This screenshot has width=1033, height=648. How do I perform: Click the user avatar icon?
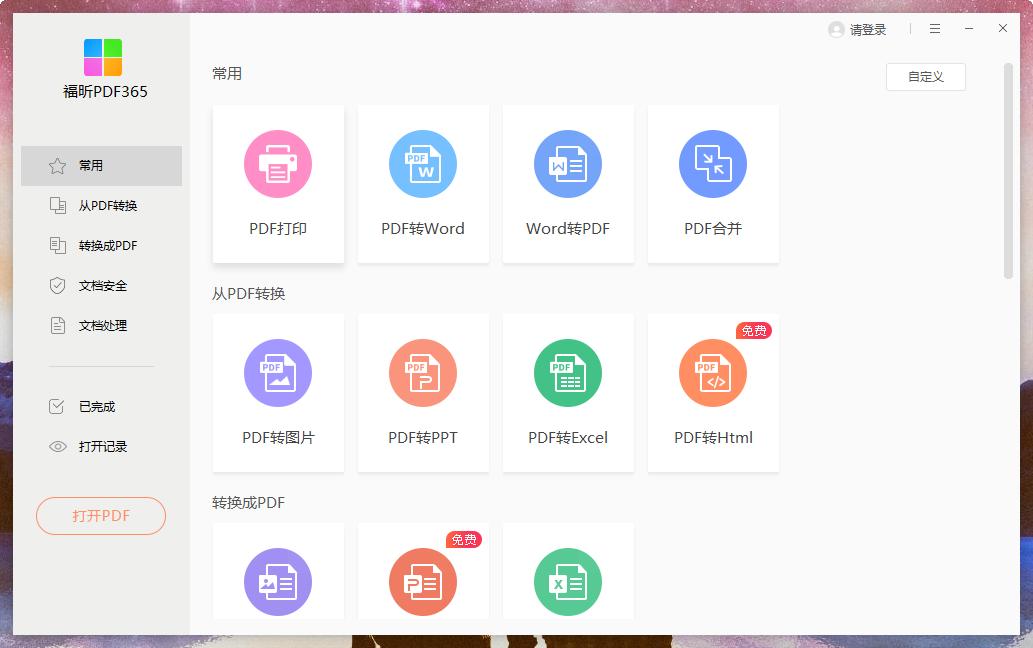tap(836, 30)
